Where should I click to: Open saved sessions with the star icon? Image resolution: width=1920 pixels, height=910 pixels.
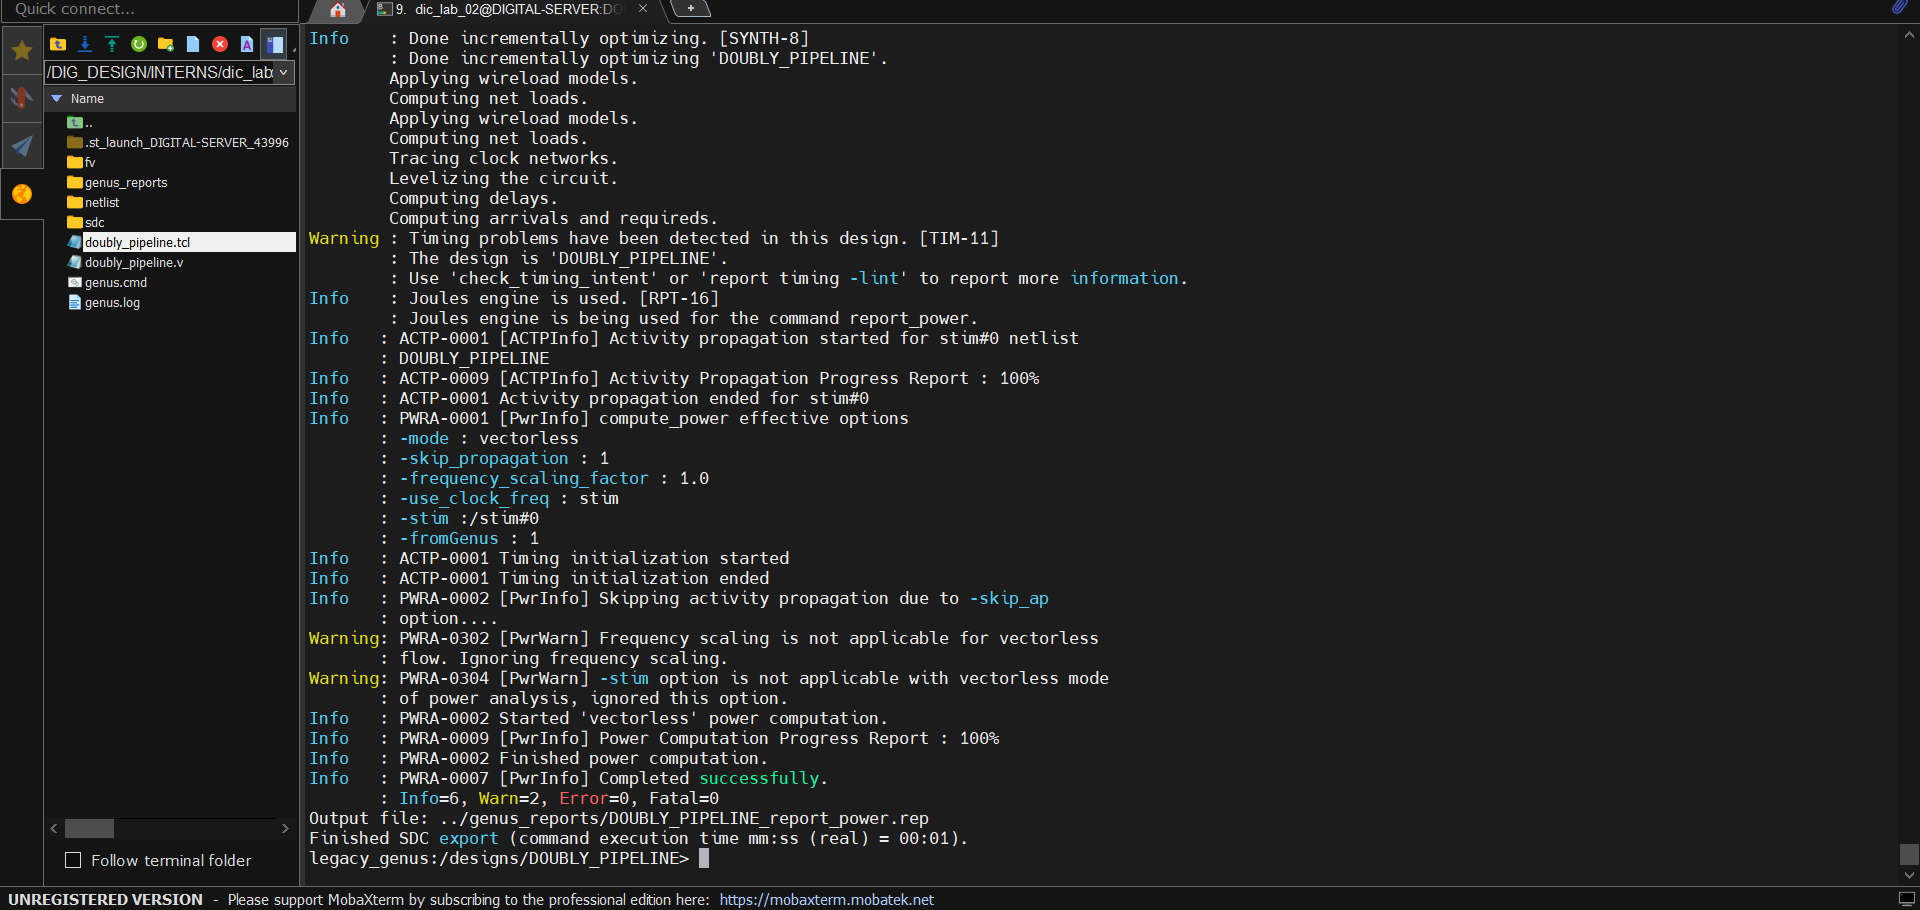point(21,50)
